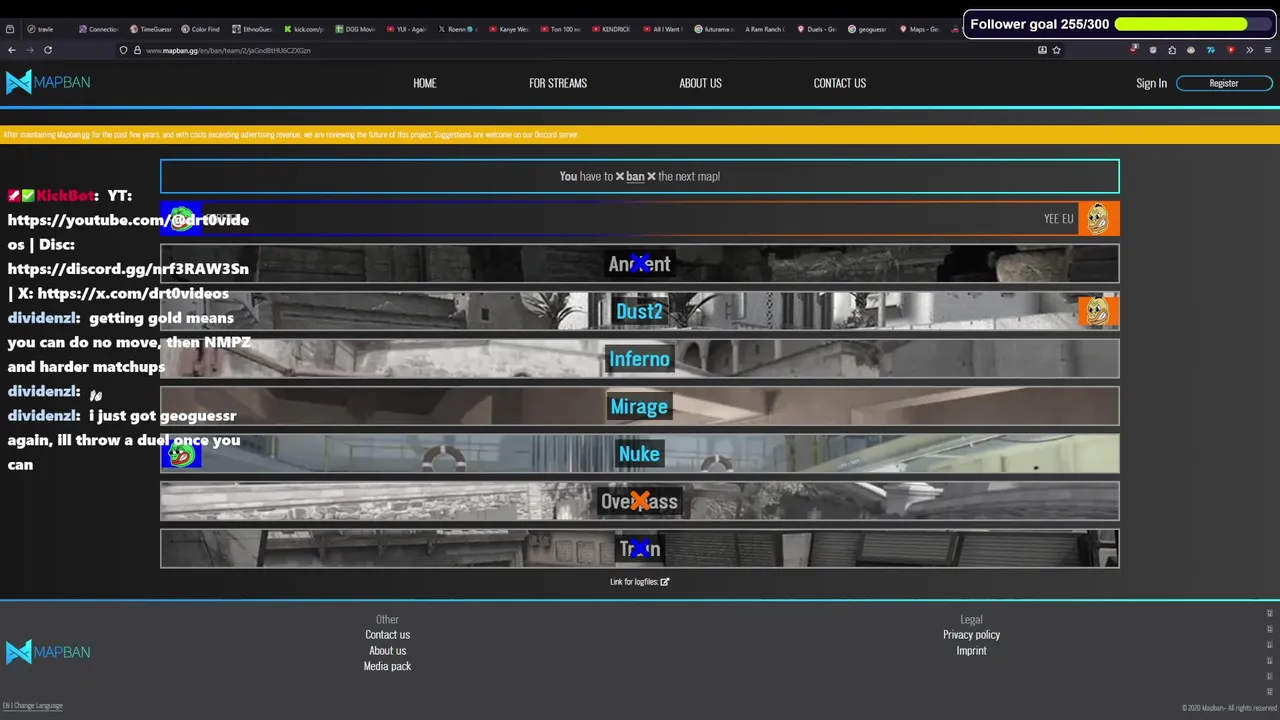Click the Train map row
Image resolution: width=1280 pixels, height=720 pixels.
pyautogui.click(x=639, y=548)
